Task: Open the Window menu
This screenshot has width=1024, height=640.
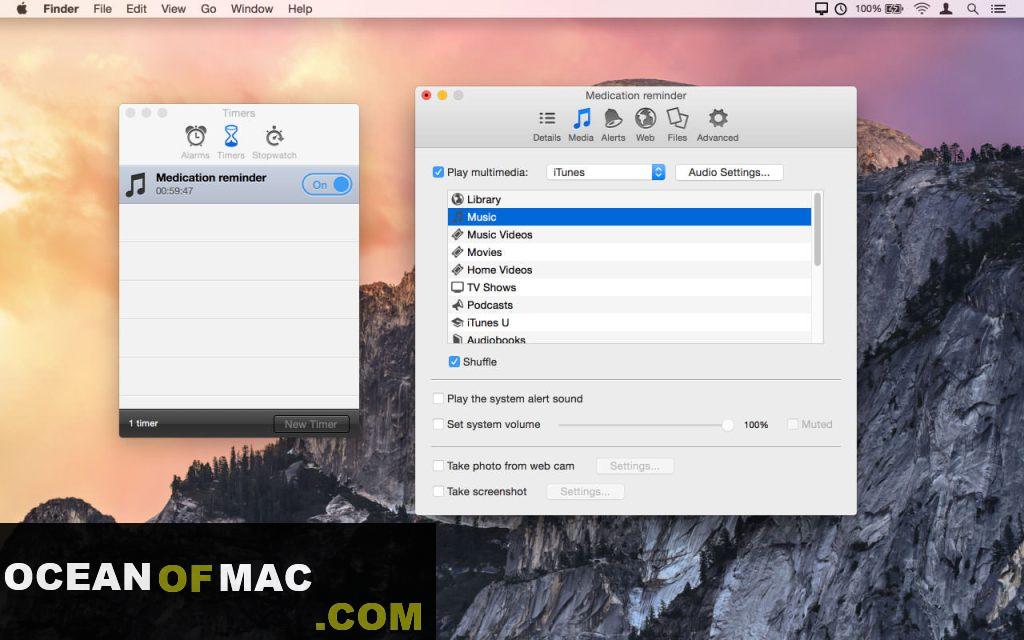Action: (251, 8)
